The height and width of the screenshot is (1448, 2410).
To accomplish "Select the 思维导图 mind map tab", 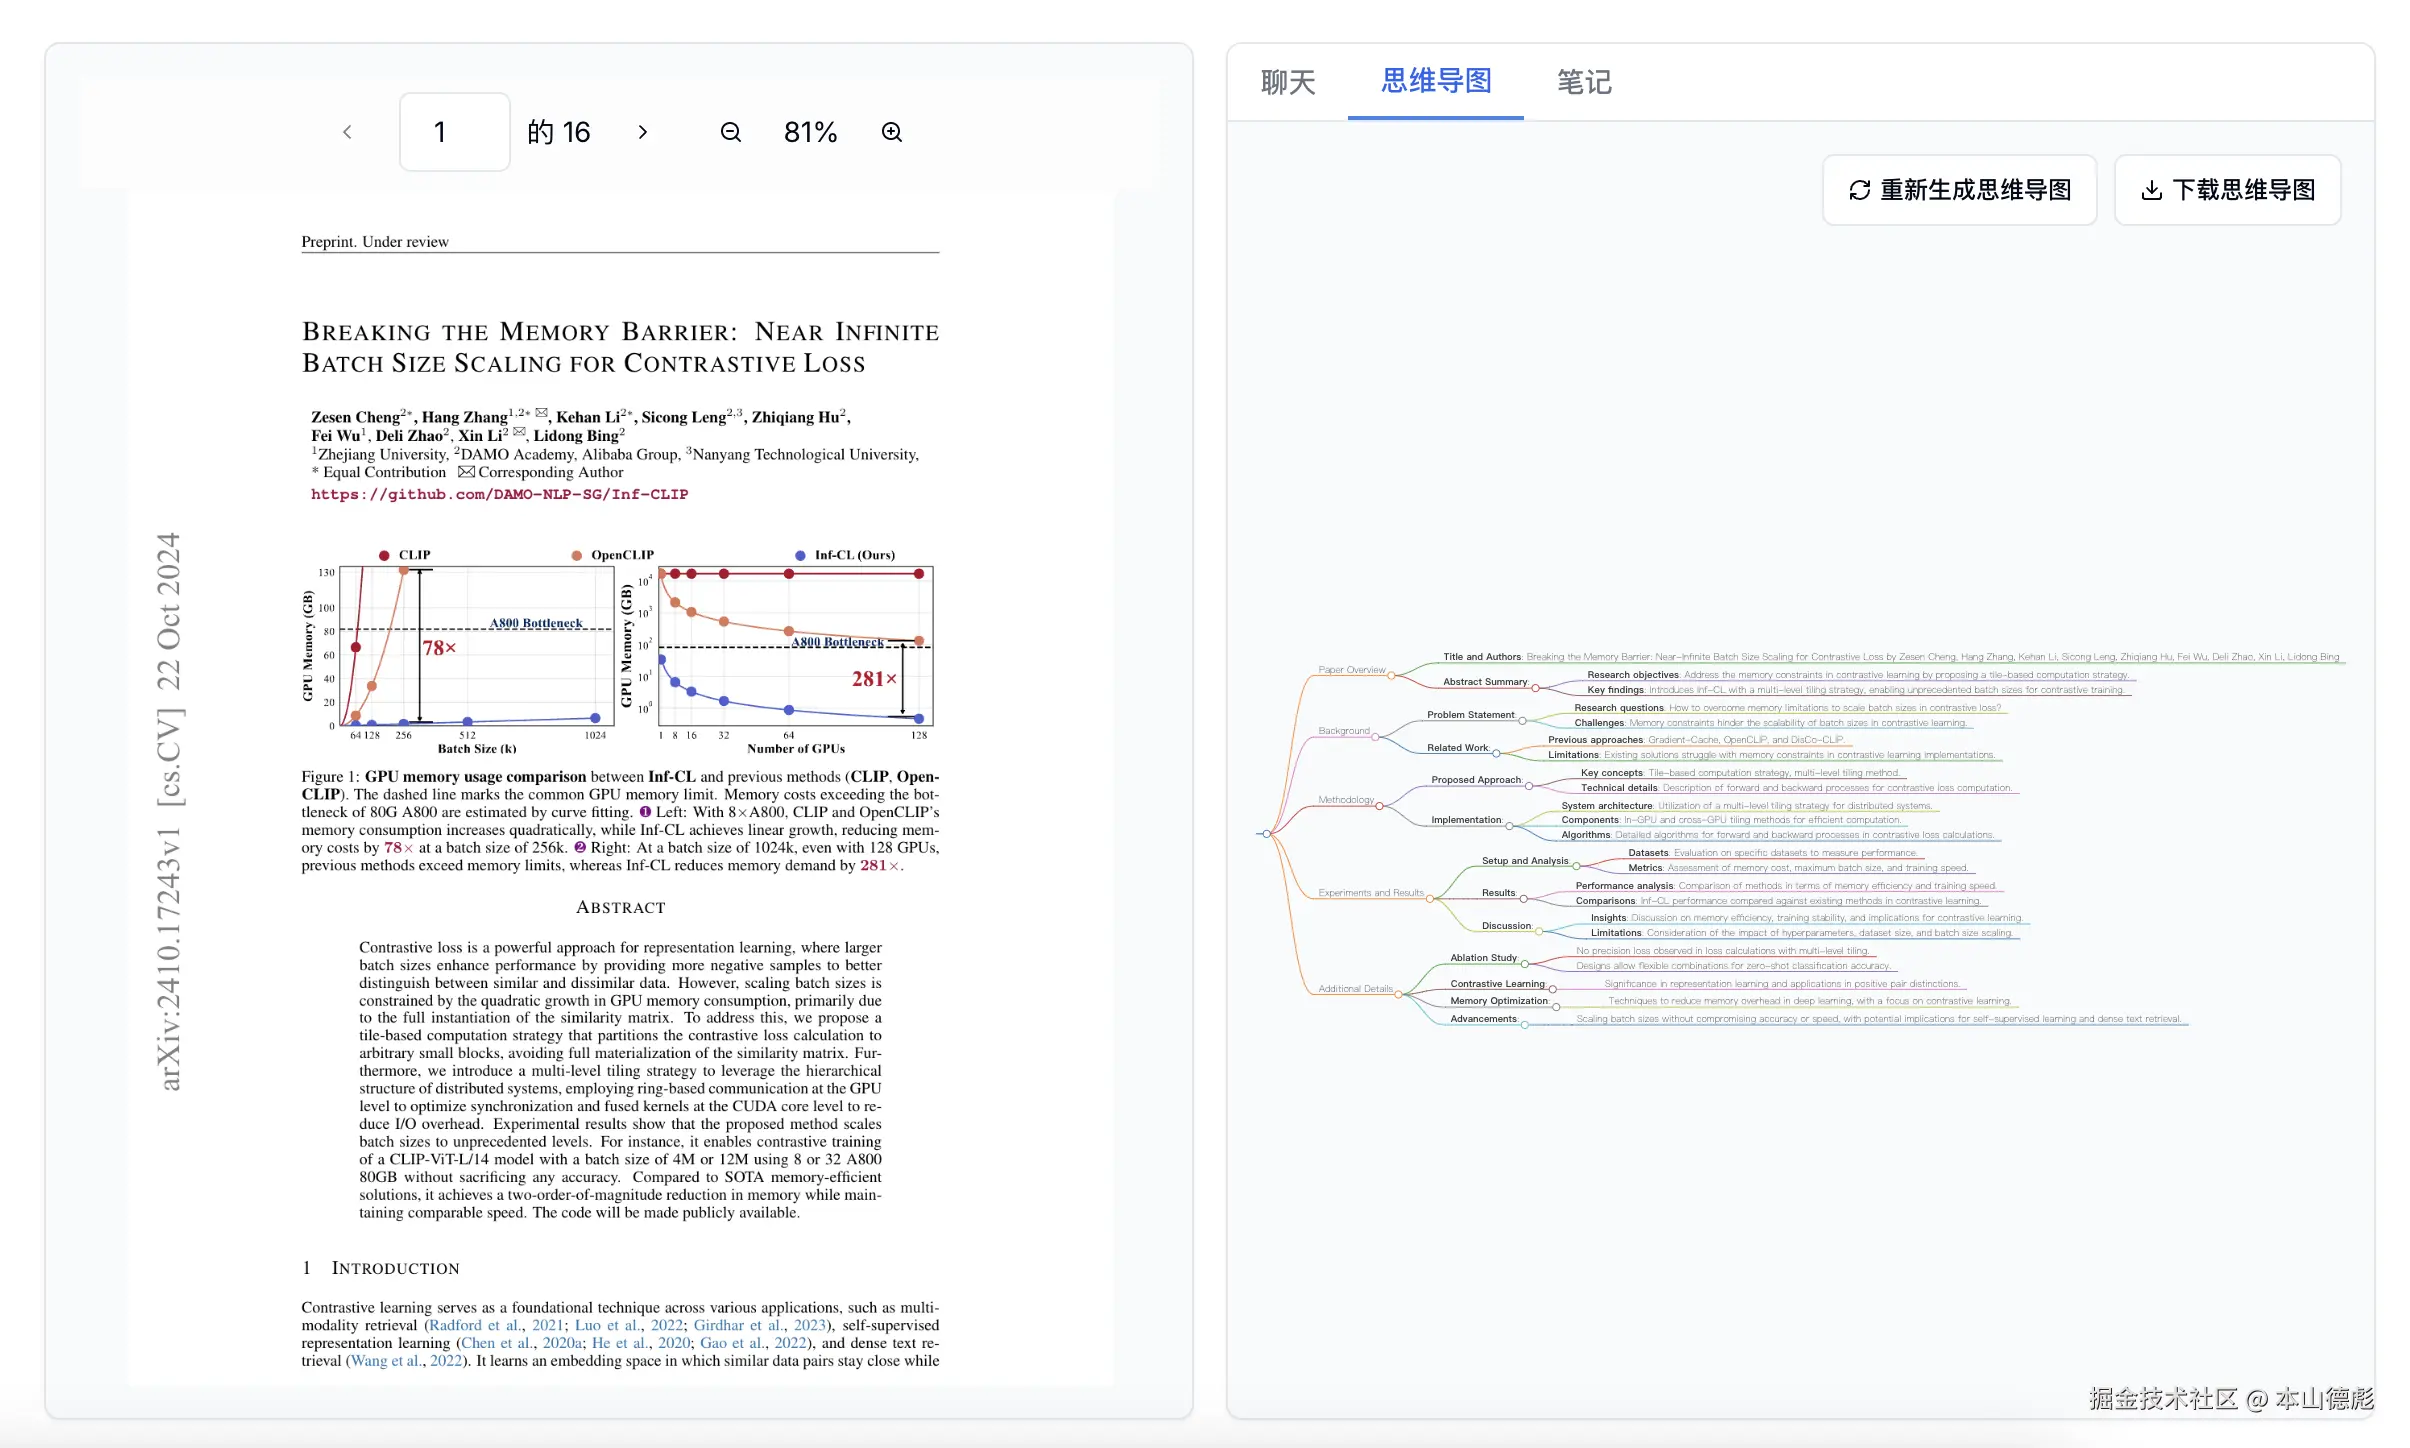I will (x=1436, y=82).
